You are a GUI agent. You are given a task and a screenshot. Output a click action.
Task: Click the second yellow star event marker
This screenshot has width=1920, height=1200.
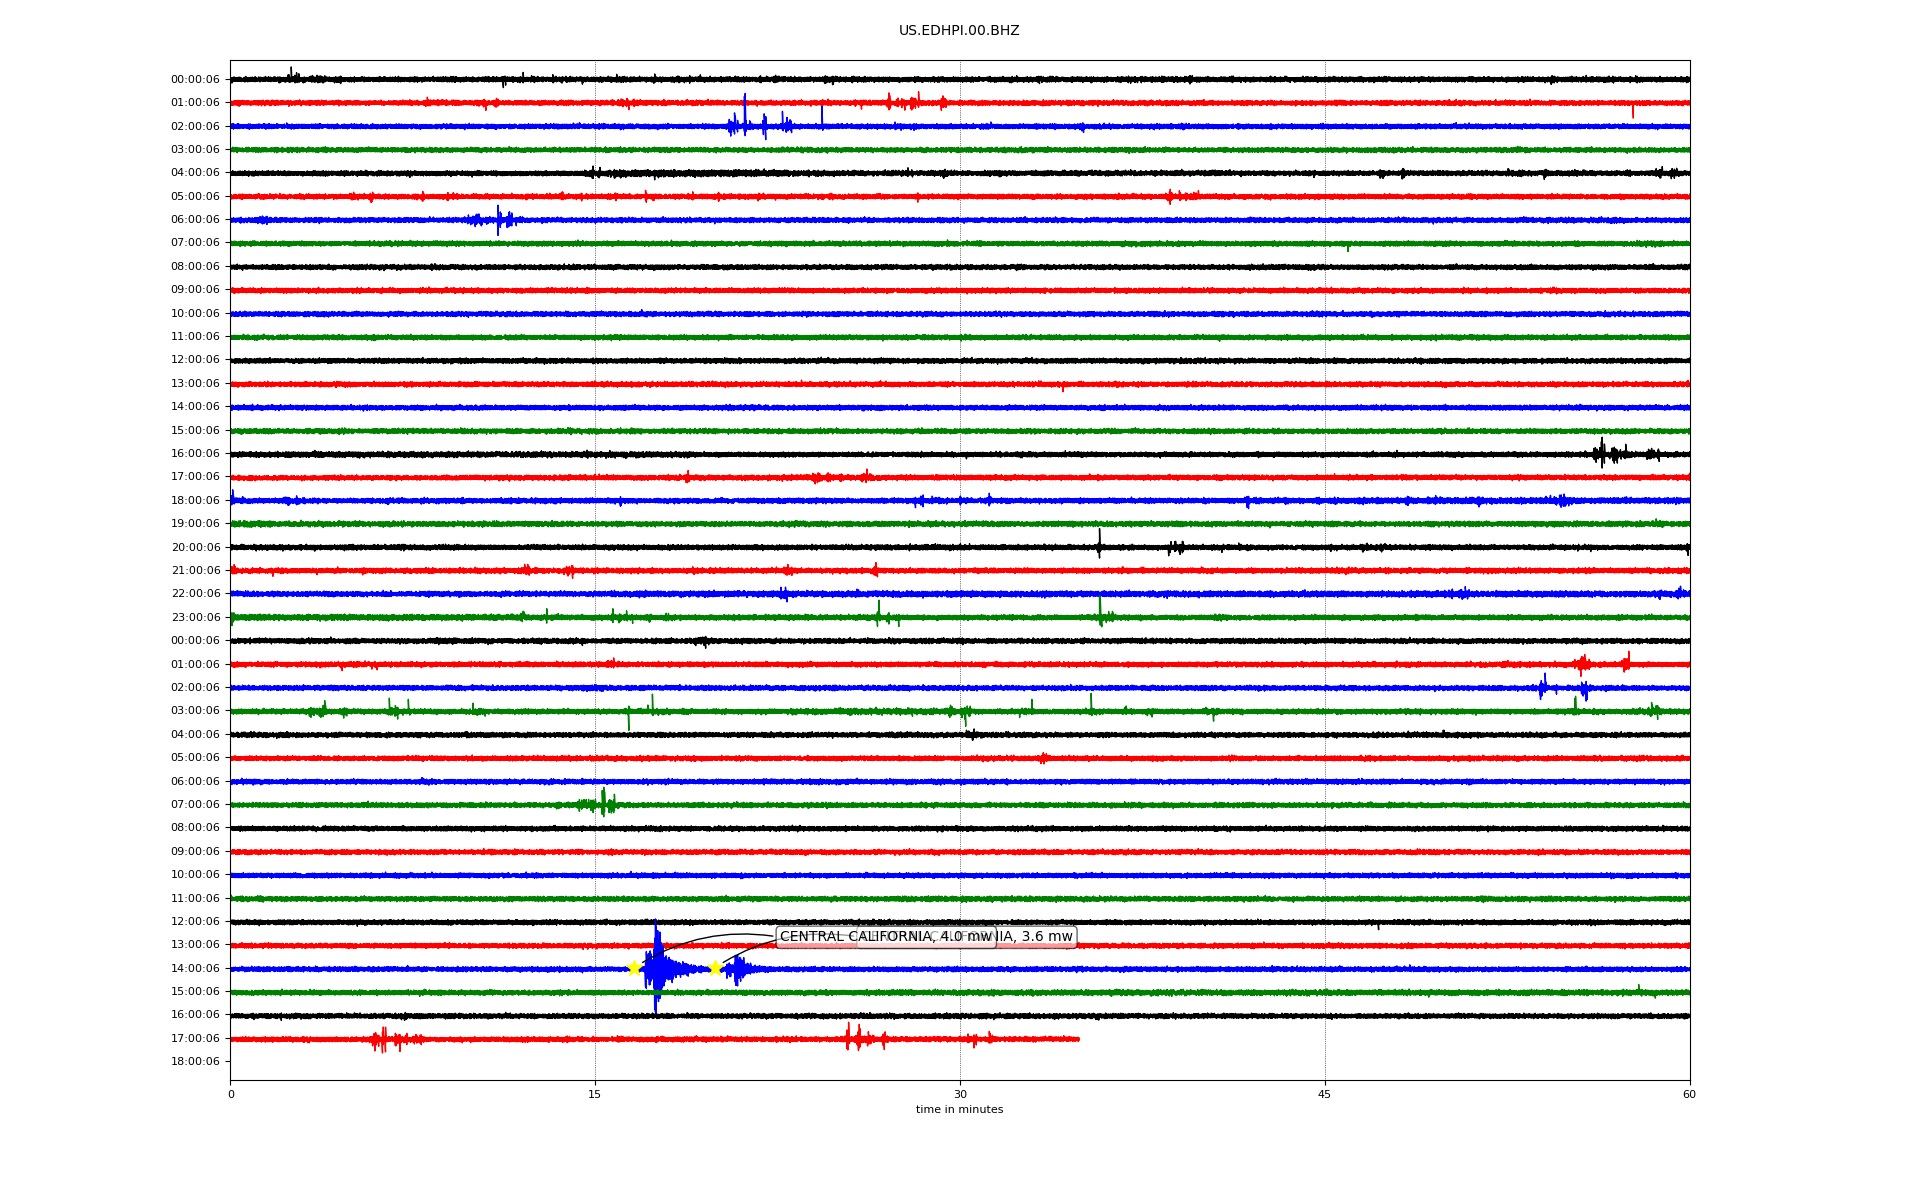coord(714,968)
